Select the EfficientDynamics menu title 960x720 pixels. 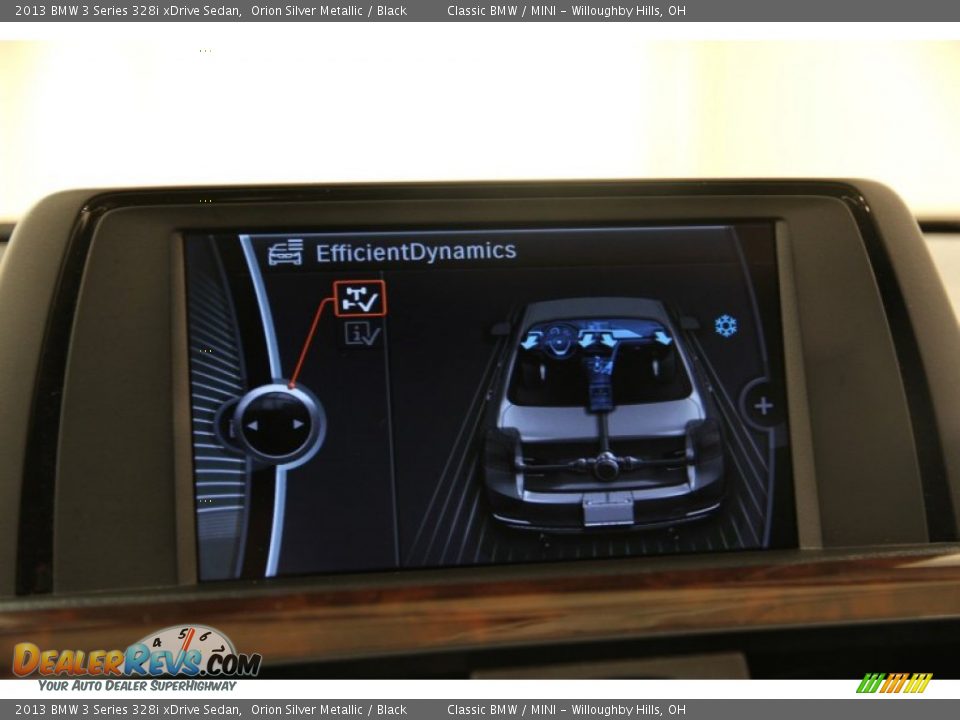[x=416, y=251]
